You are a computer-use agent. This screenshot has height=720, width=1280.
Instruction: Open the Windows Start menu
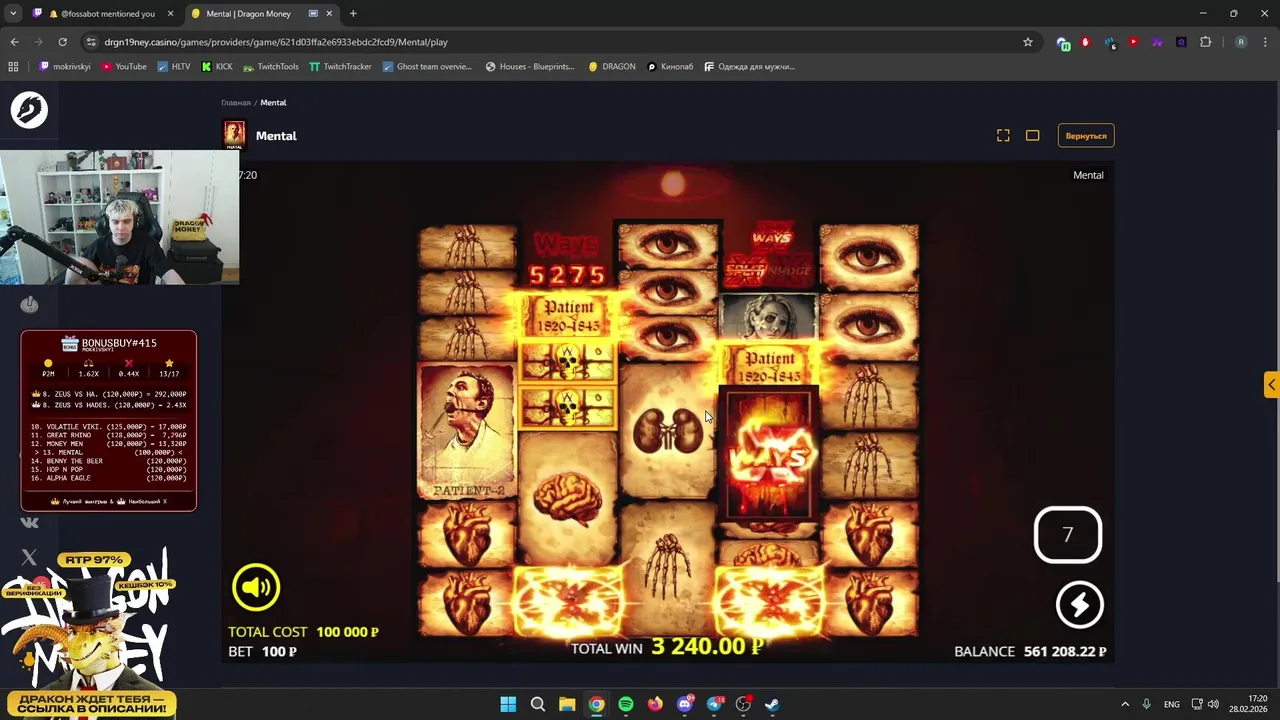[508, 704]
